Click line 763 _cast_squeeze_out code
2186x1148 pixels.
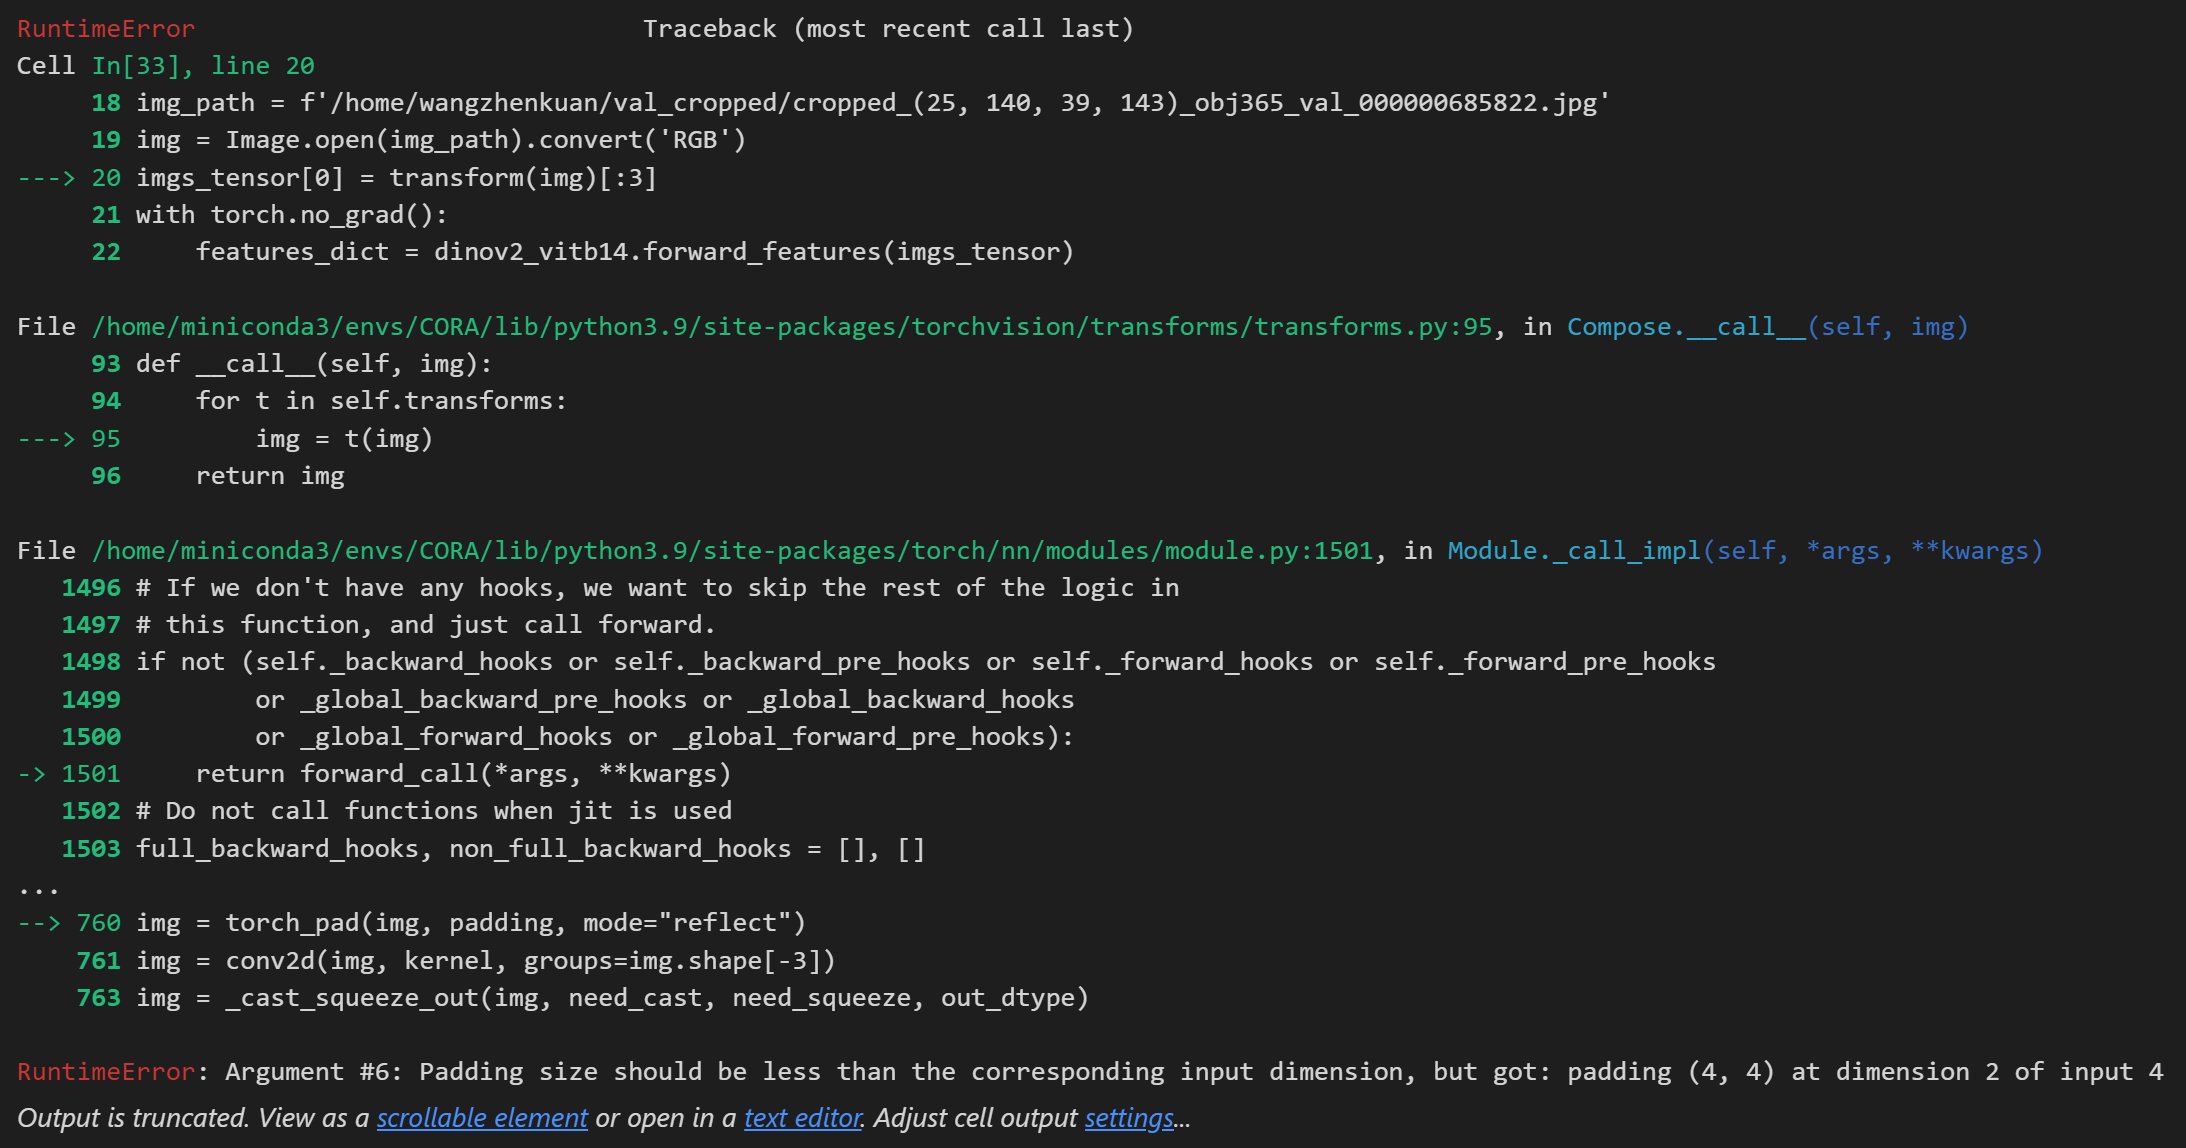point(613,998)
